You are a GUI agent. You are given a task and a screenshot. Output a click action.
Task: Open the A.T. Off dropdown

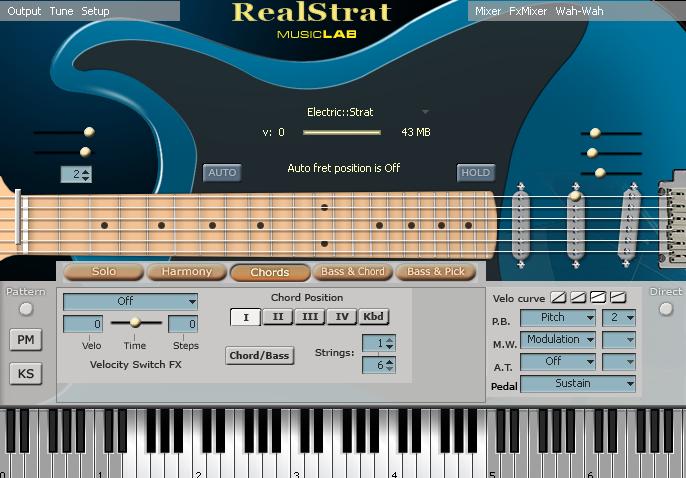558,362
